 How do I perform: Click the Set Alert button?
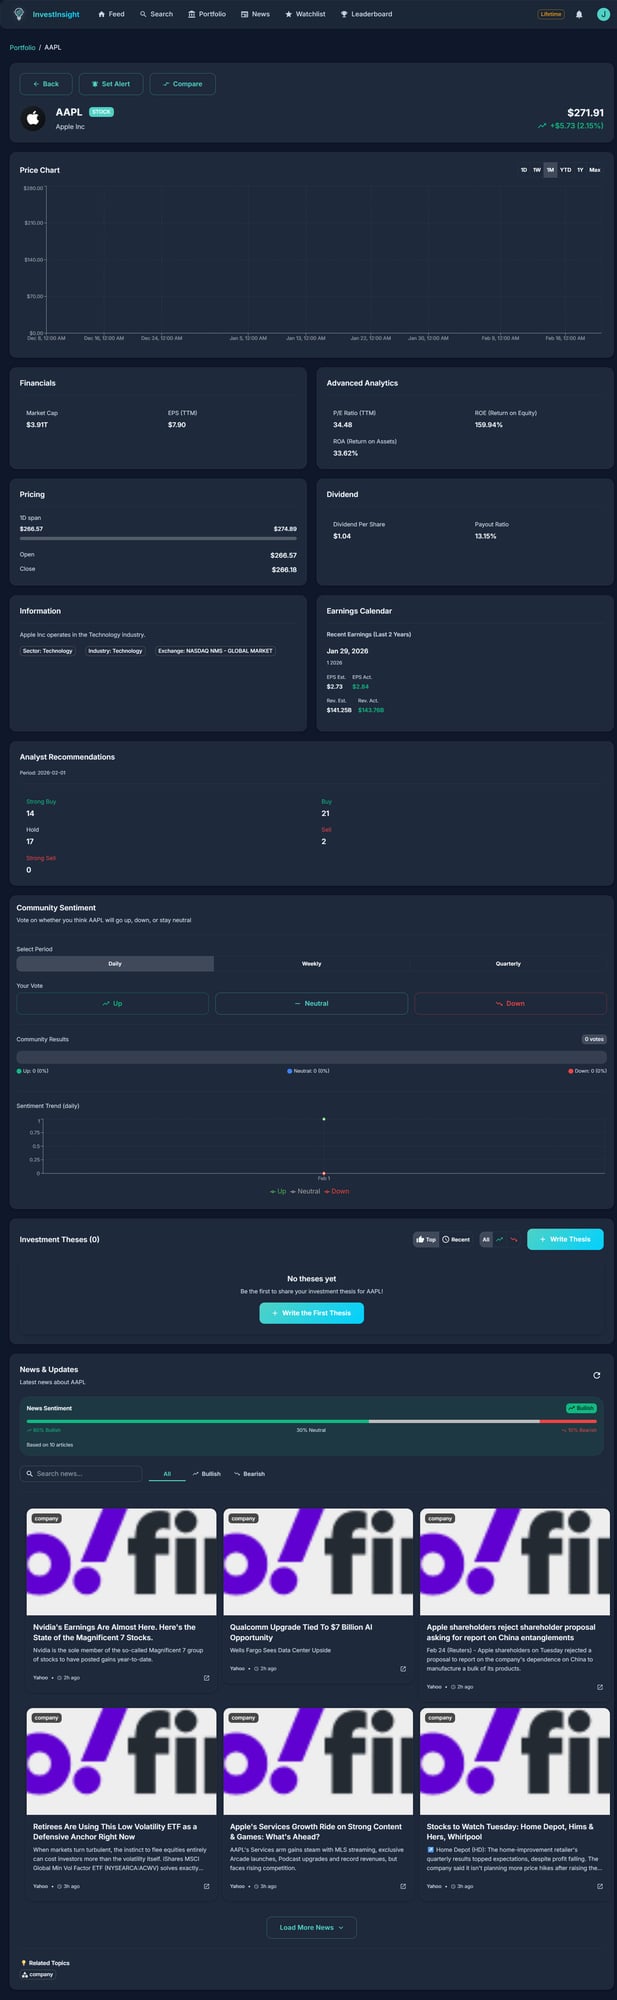point(111,84)
